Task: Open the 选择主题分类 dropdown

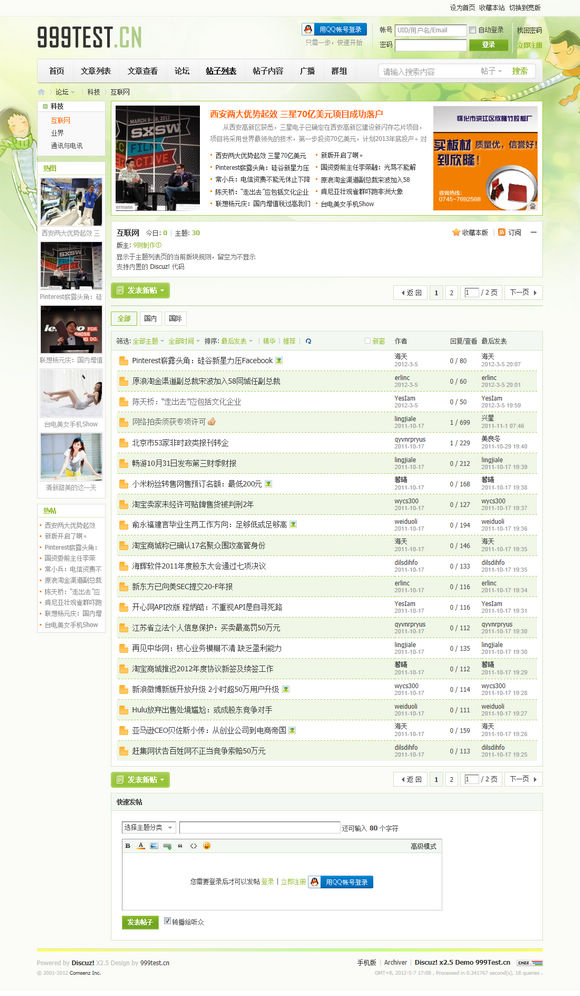Action: click(149, 828)
